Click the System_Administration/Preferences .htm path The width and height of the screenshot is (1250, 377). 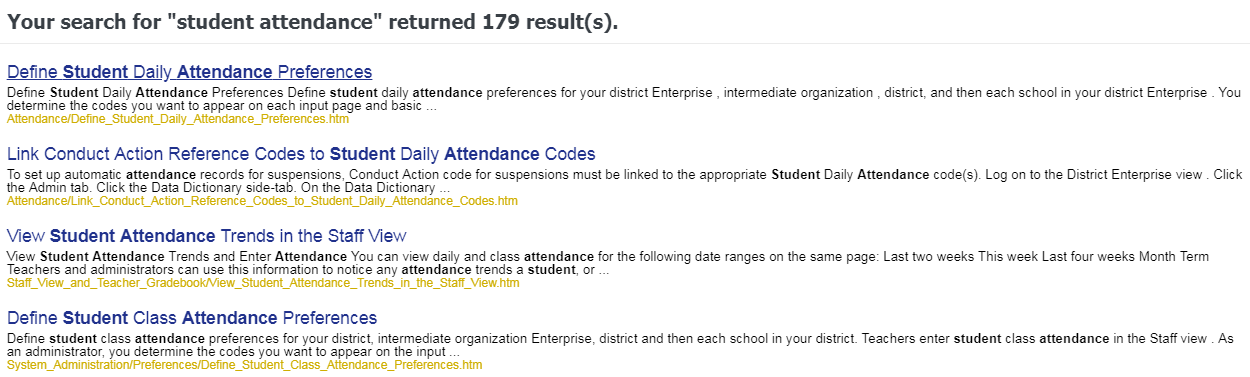(x=244, y=365)
